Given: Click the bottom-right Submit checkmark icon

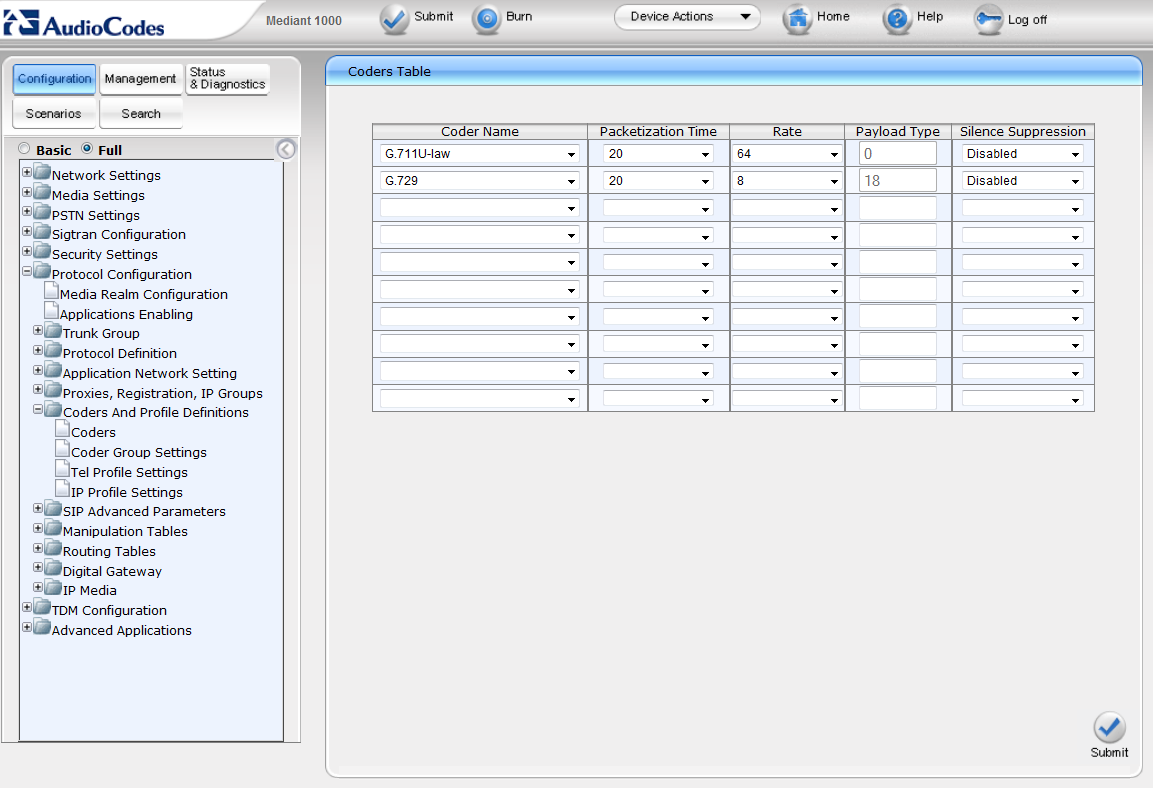Looking at the screenshot, I should click(x=1109, y=727).
